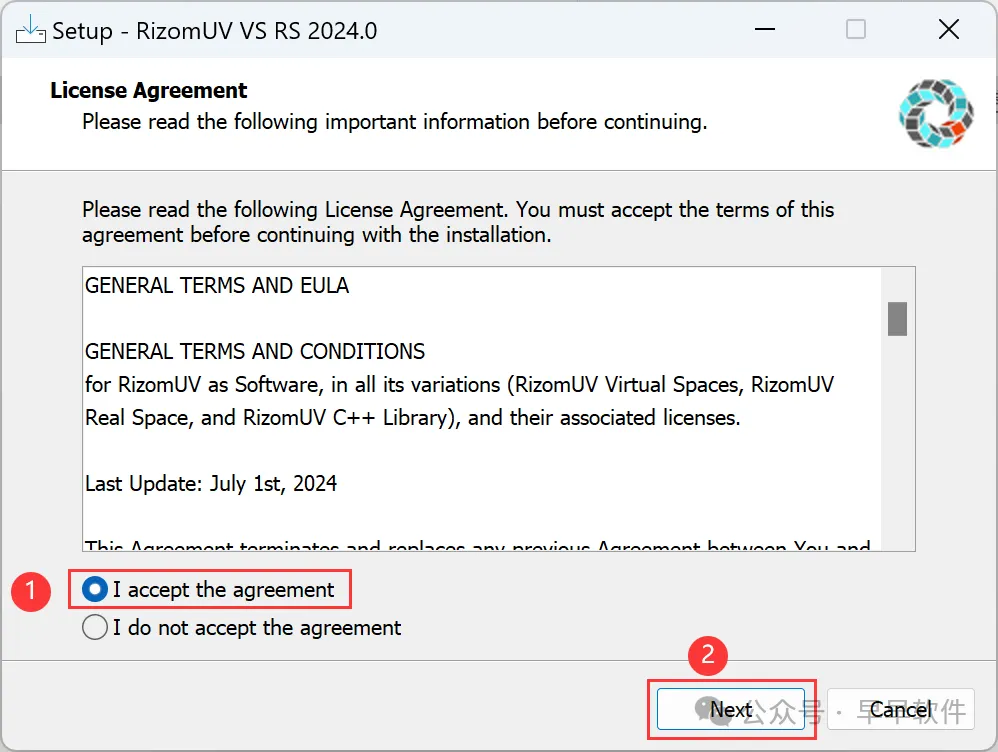
Task: Click the "Real Space, and RizomUV C++ Library" line
Action: (413, 418)
